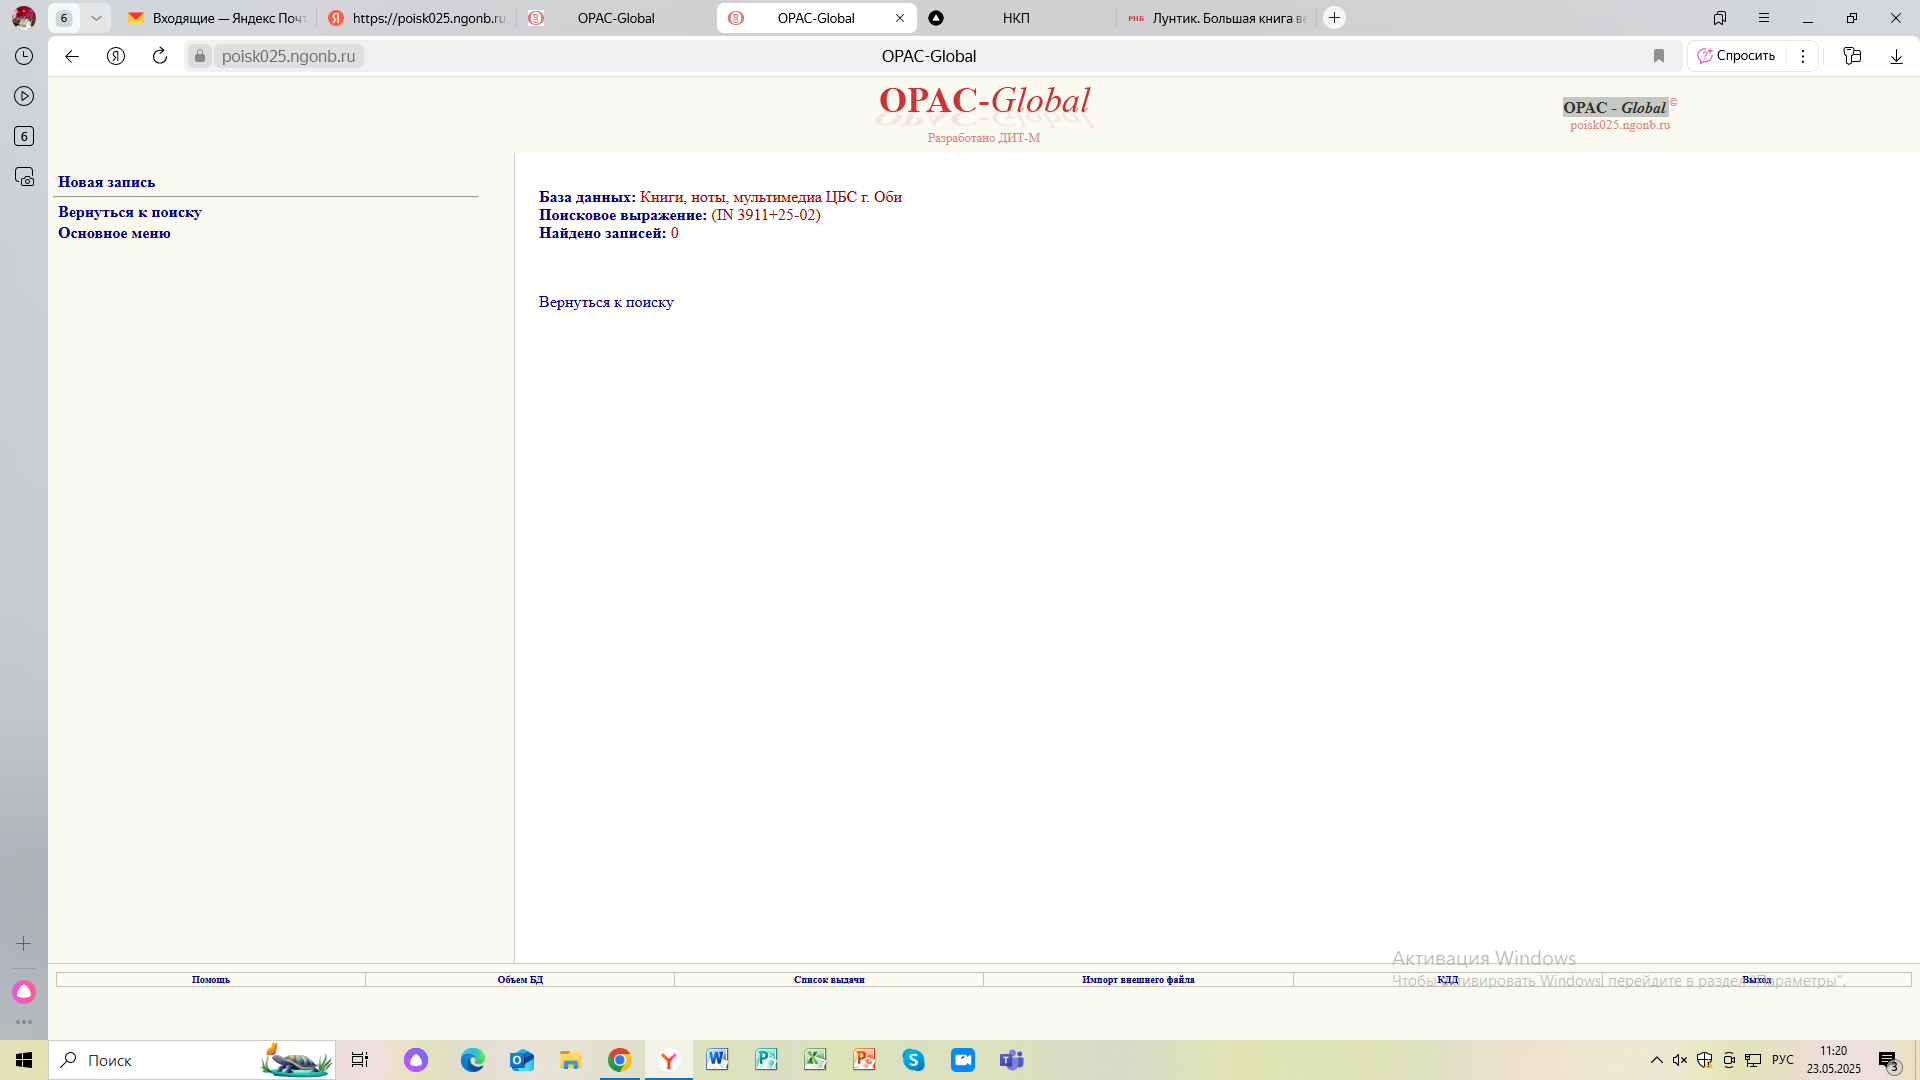Click the Yandex home icon near address bar
The height and width of the screenshot is (1080, 1920).
116,56
